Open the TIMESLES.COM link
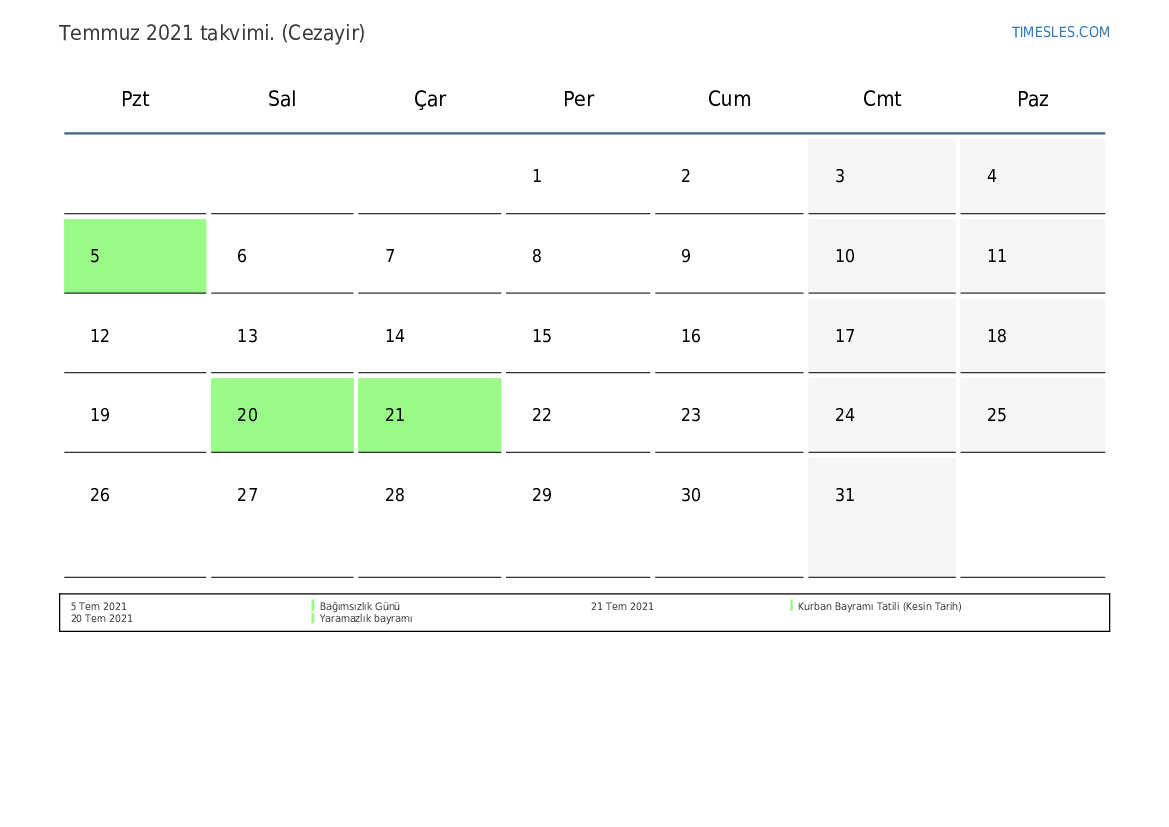 click(x=1060, y=32)
